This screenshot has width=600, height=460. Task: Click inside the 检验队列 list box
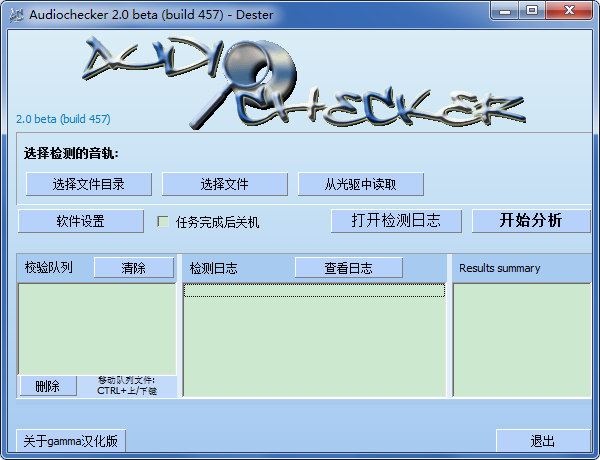click(x=97, y=329)
